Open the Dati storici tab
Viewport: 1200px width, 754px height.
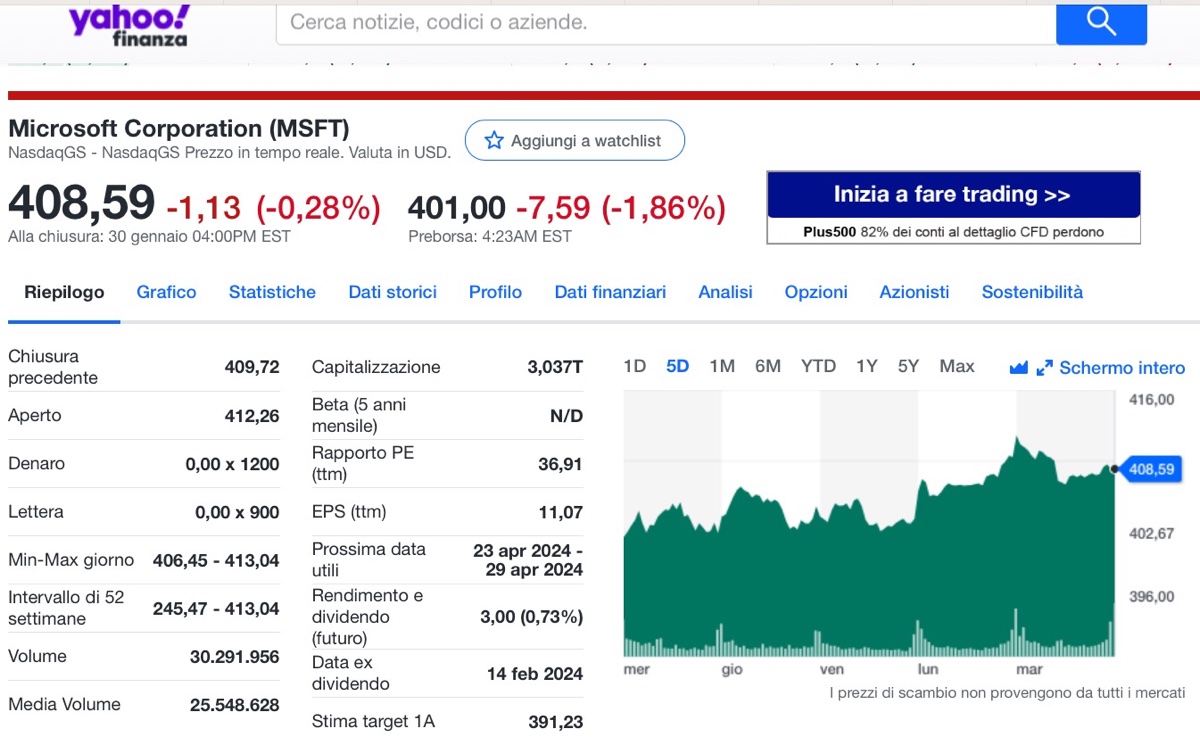pyautogui.click(x=392, y=292)
